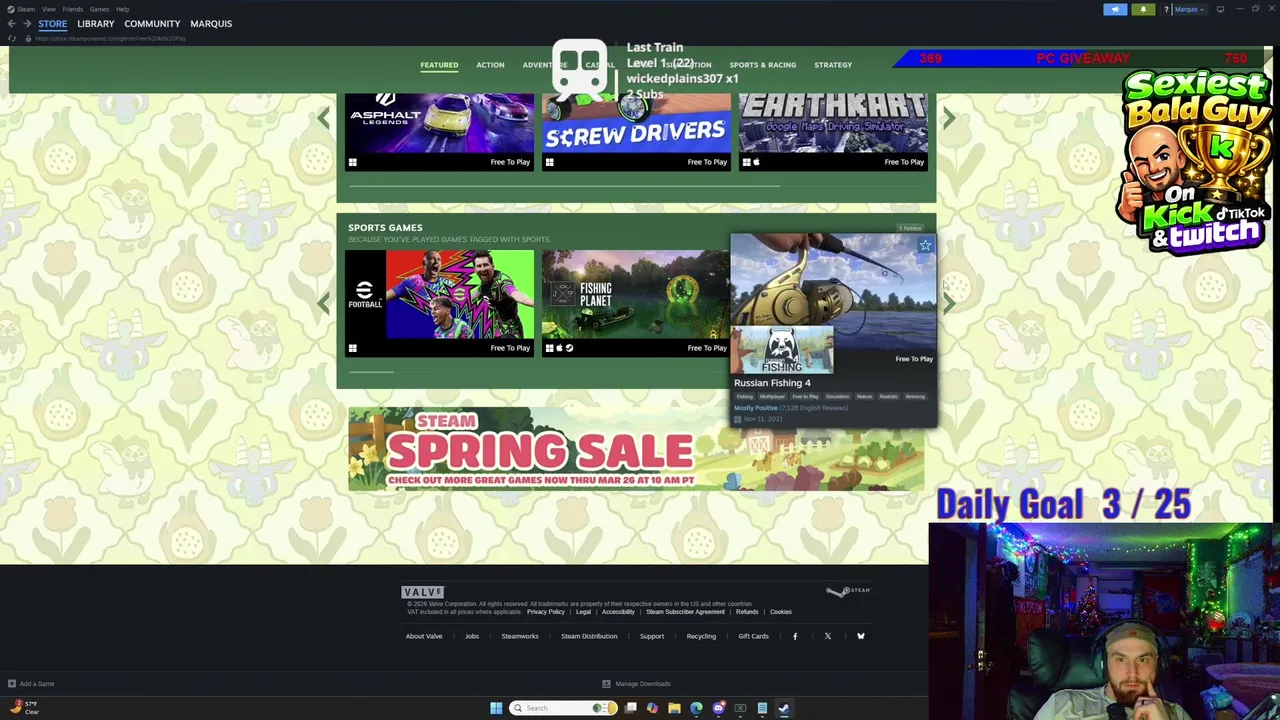Screen dimensions: 1280x720
Task: Open the Windows Start menu
Action: [496, 708]
